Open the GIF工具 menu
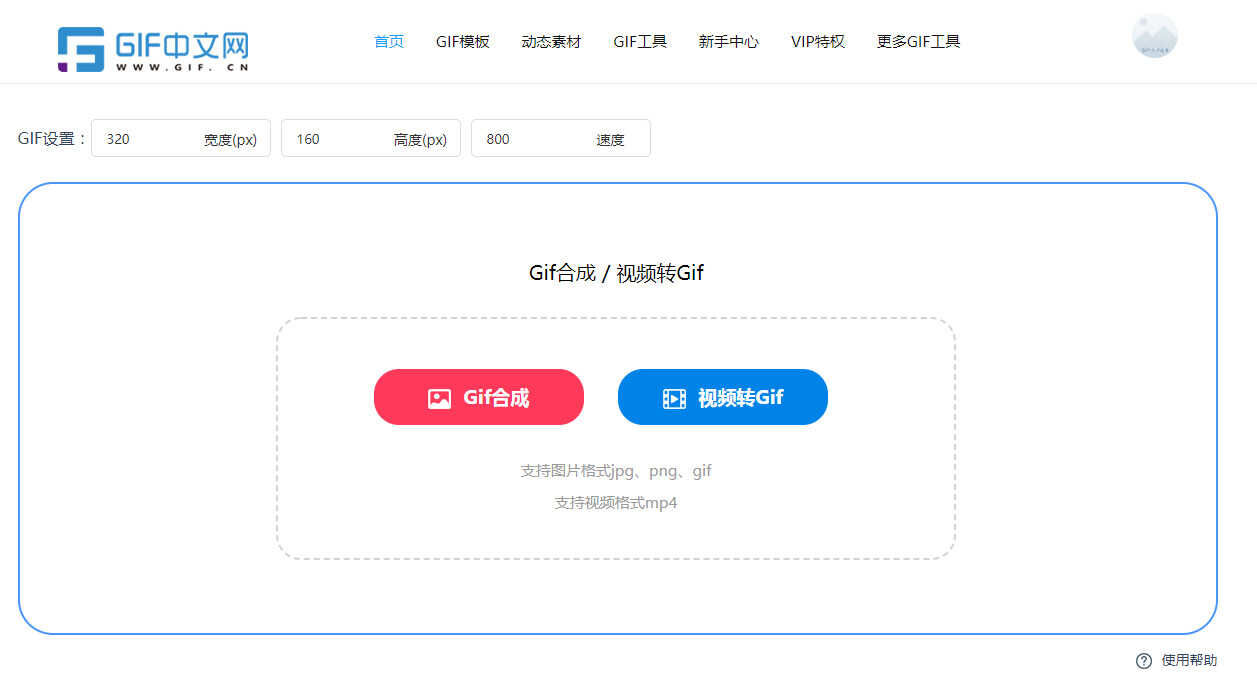Viewport: 1257px width, 691px height. point(640,42)
